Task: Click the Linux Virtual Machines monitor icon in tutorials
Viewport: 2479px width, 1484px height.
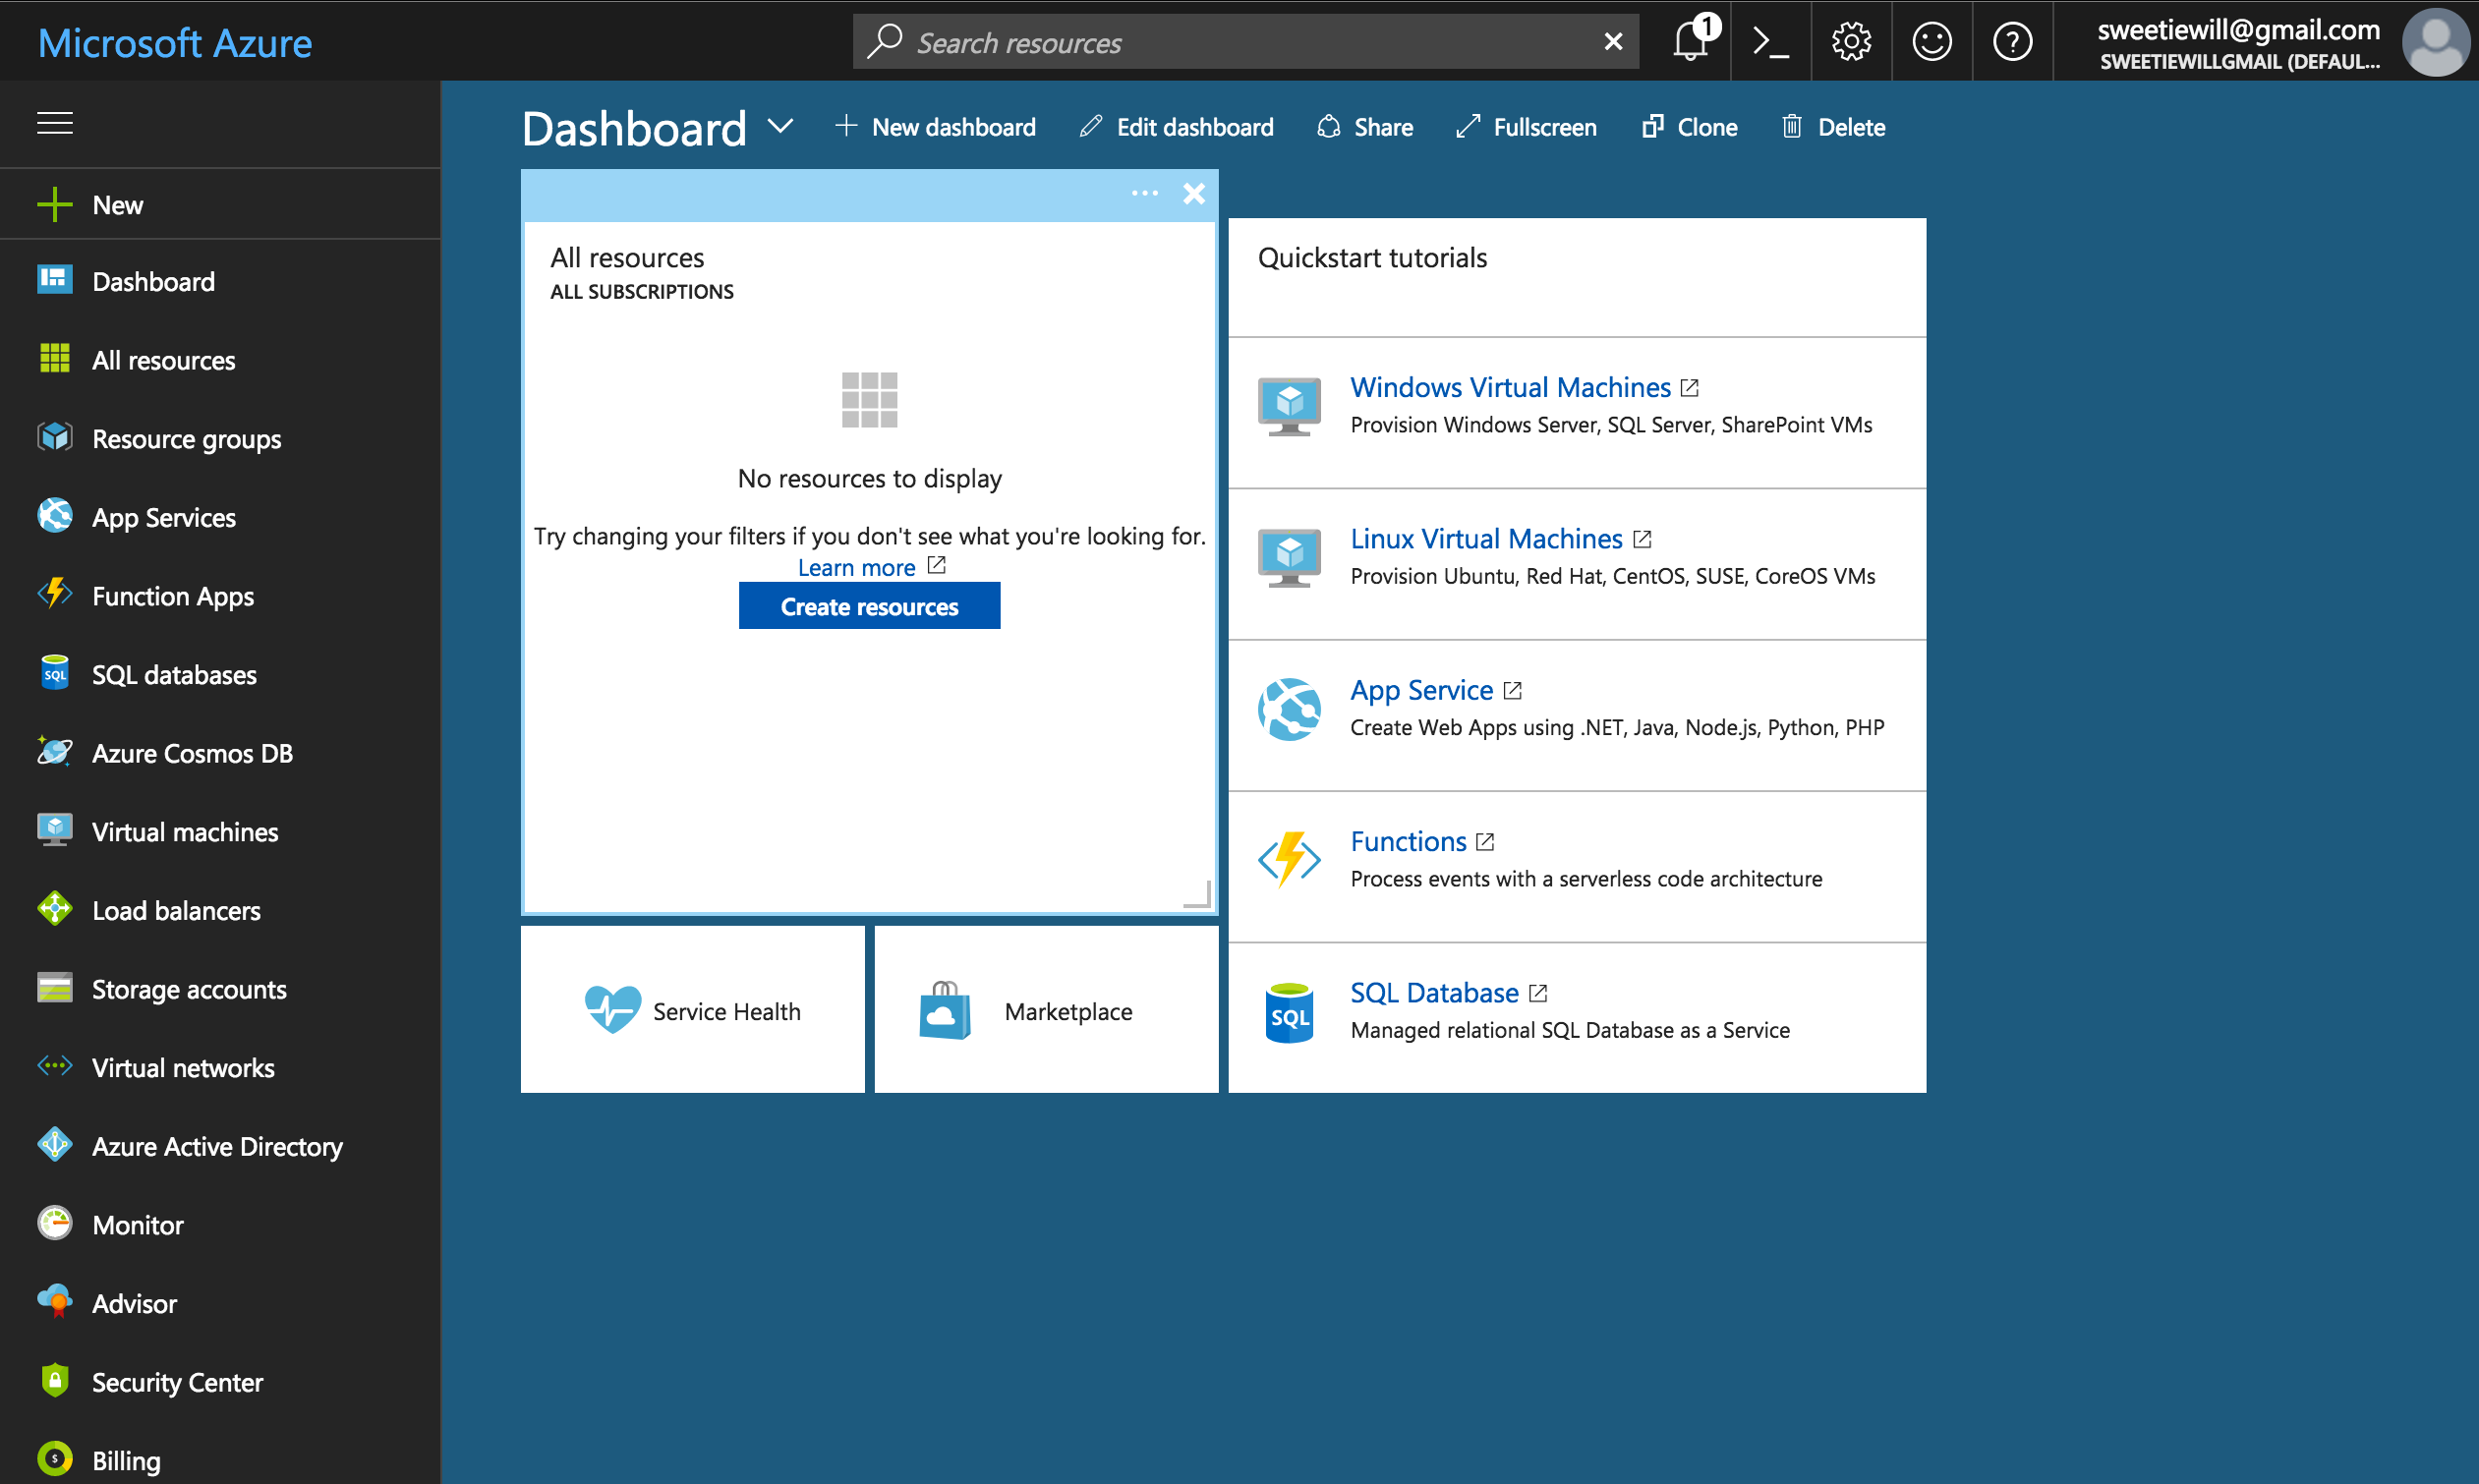Action: click(1289, 557)
